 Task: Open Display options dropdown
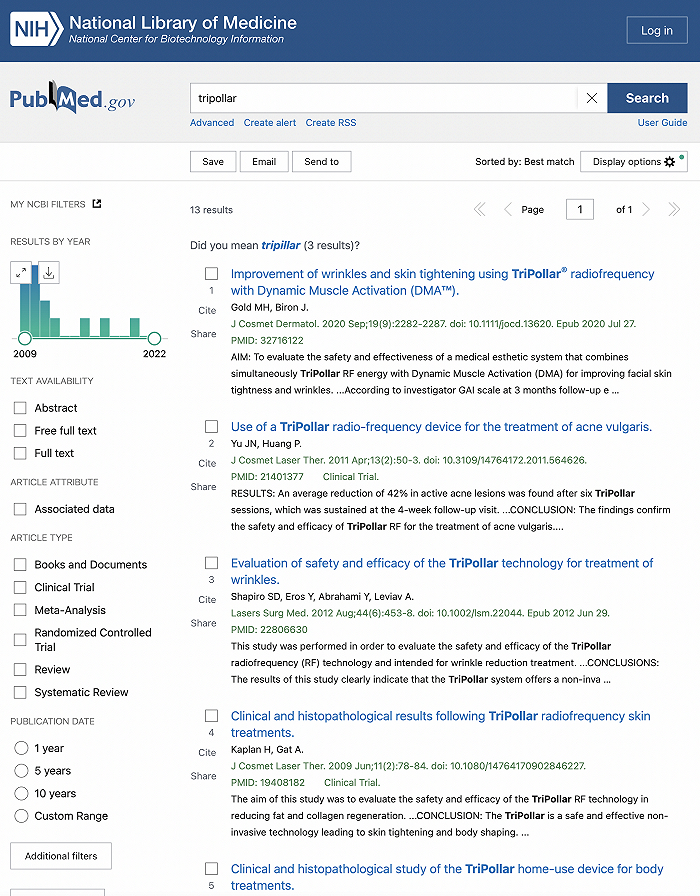634,162
